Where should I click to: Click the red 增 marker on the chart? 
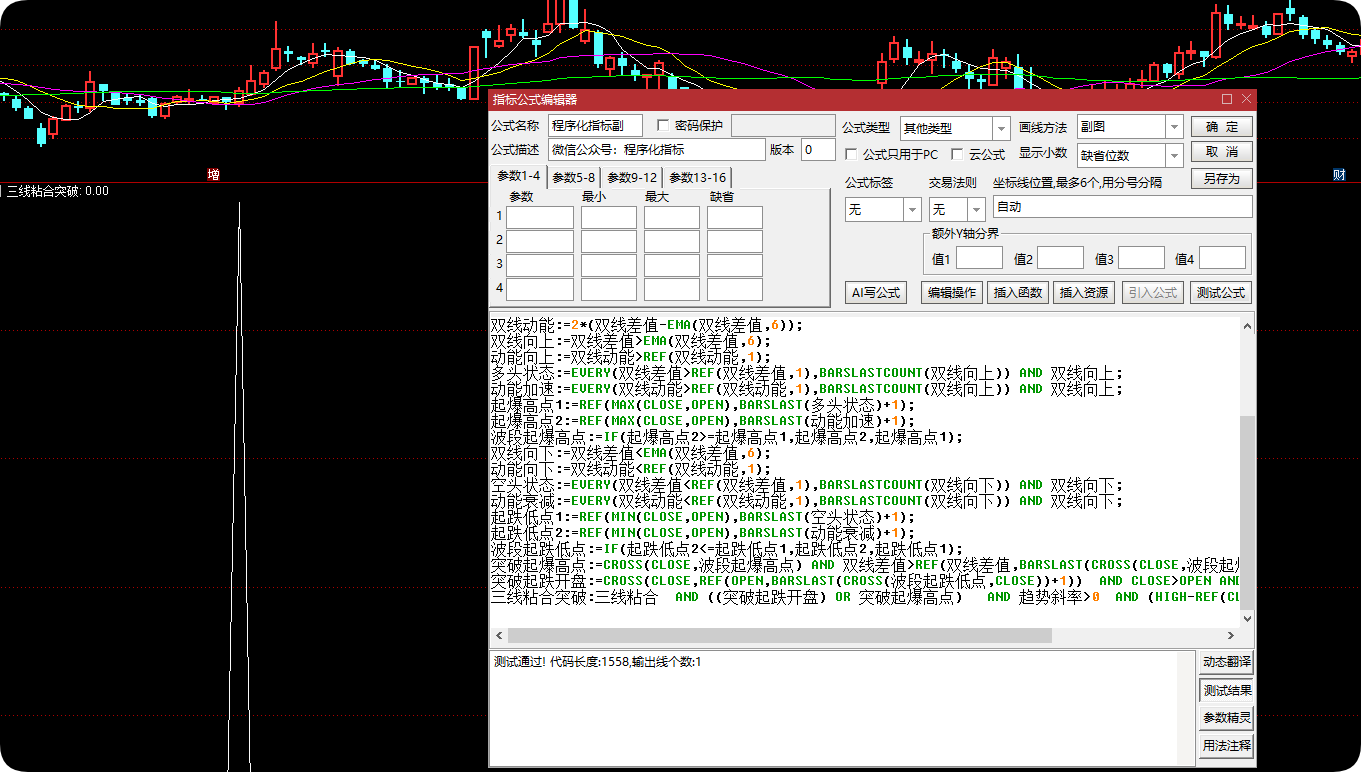tap(213, 175)
